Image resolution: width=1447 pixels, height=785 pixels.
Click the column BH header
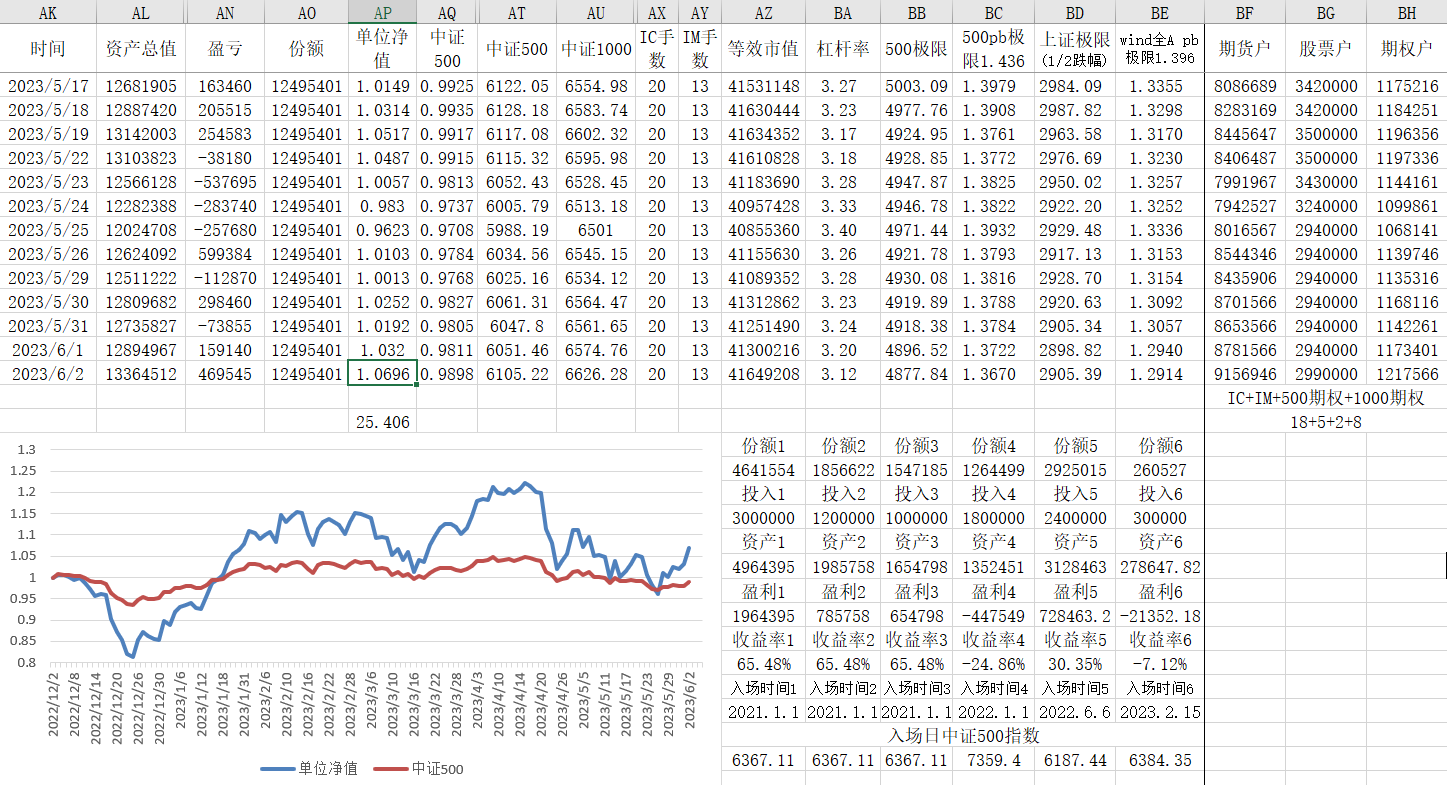pyautogui.click(x=1406, y=13)
